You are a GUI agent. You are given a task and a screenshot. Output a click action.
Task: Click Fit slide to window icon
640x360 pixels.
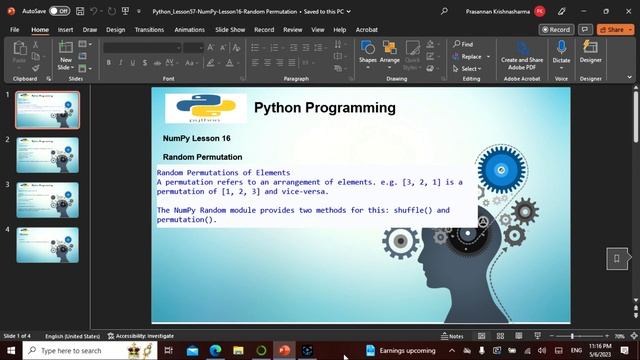point(633,336)
